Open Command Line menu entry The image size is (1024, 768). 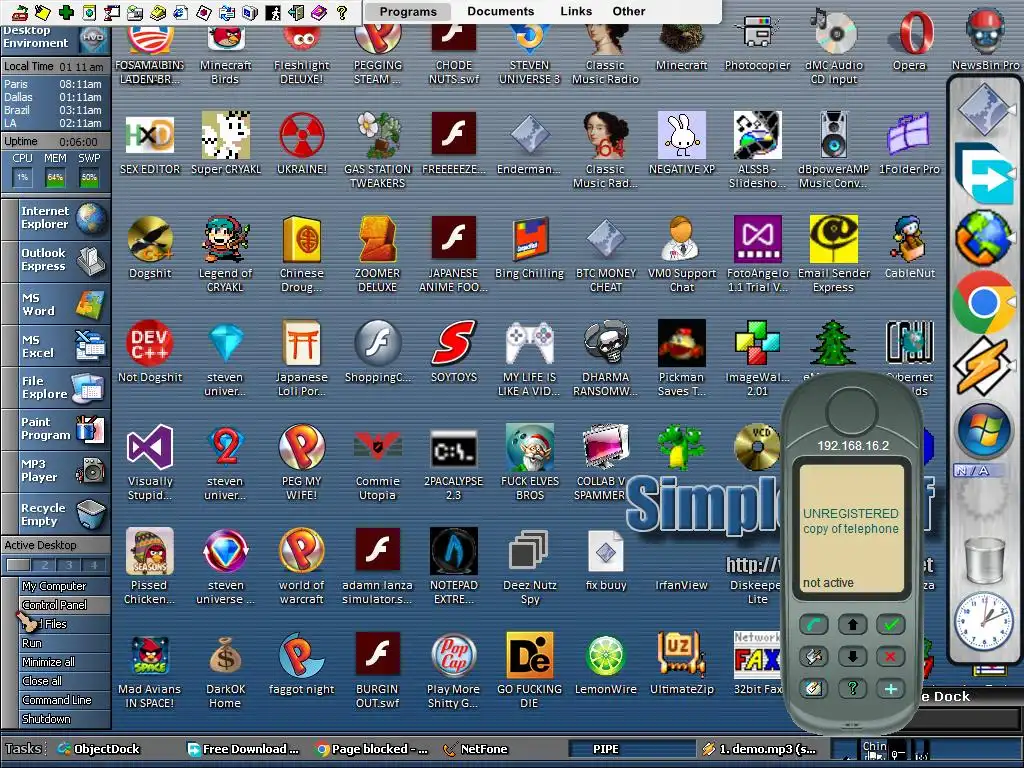(64, 700)
